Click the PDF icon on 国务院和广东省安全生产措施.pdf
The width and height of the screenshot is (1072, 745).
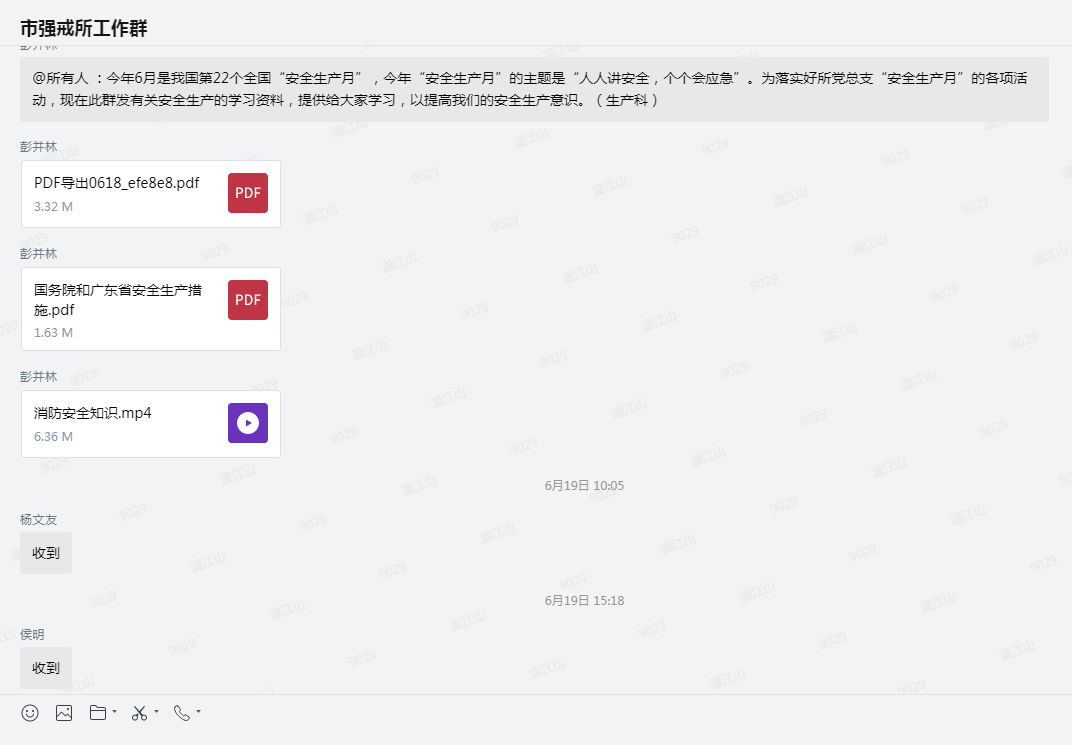click(247, 299)
